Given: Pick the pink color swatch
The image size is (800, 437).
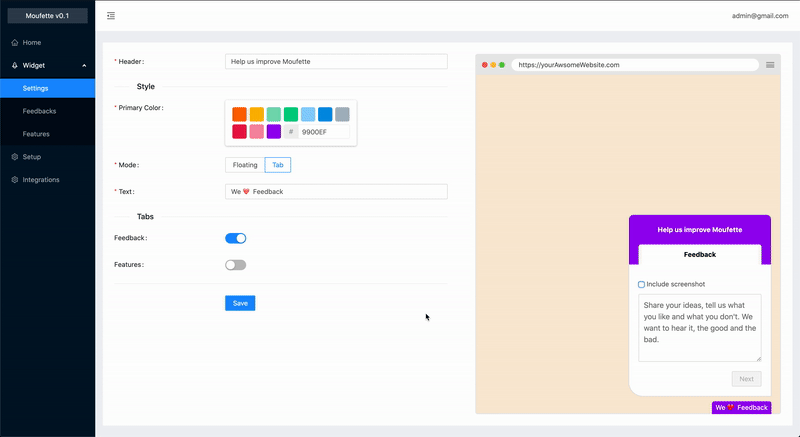Looking at the screenshot, I should tap(257, 132).
